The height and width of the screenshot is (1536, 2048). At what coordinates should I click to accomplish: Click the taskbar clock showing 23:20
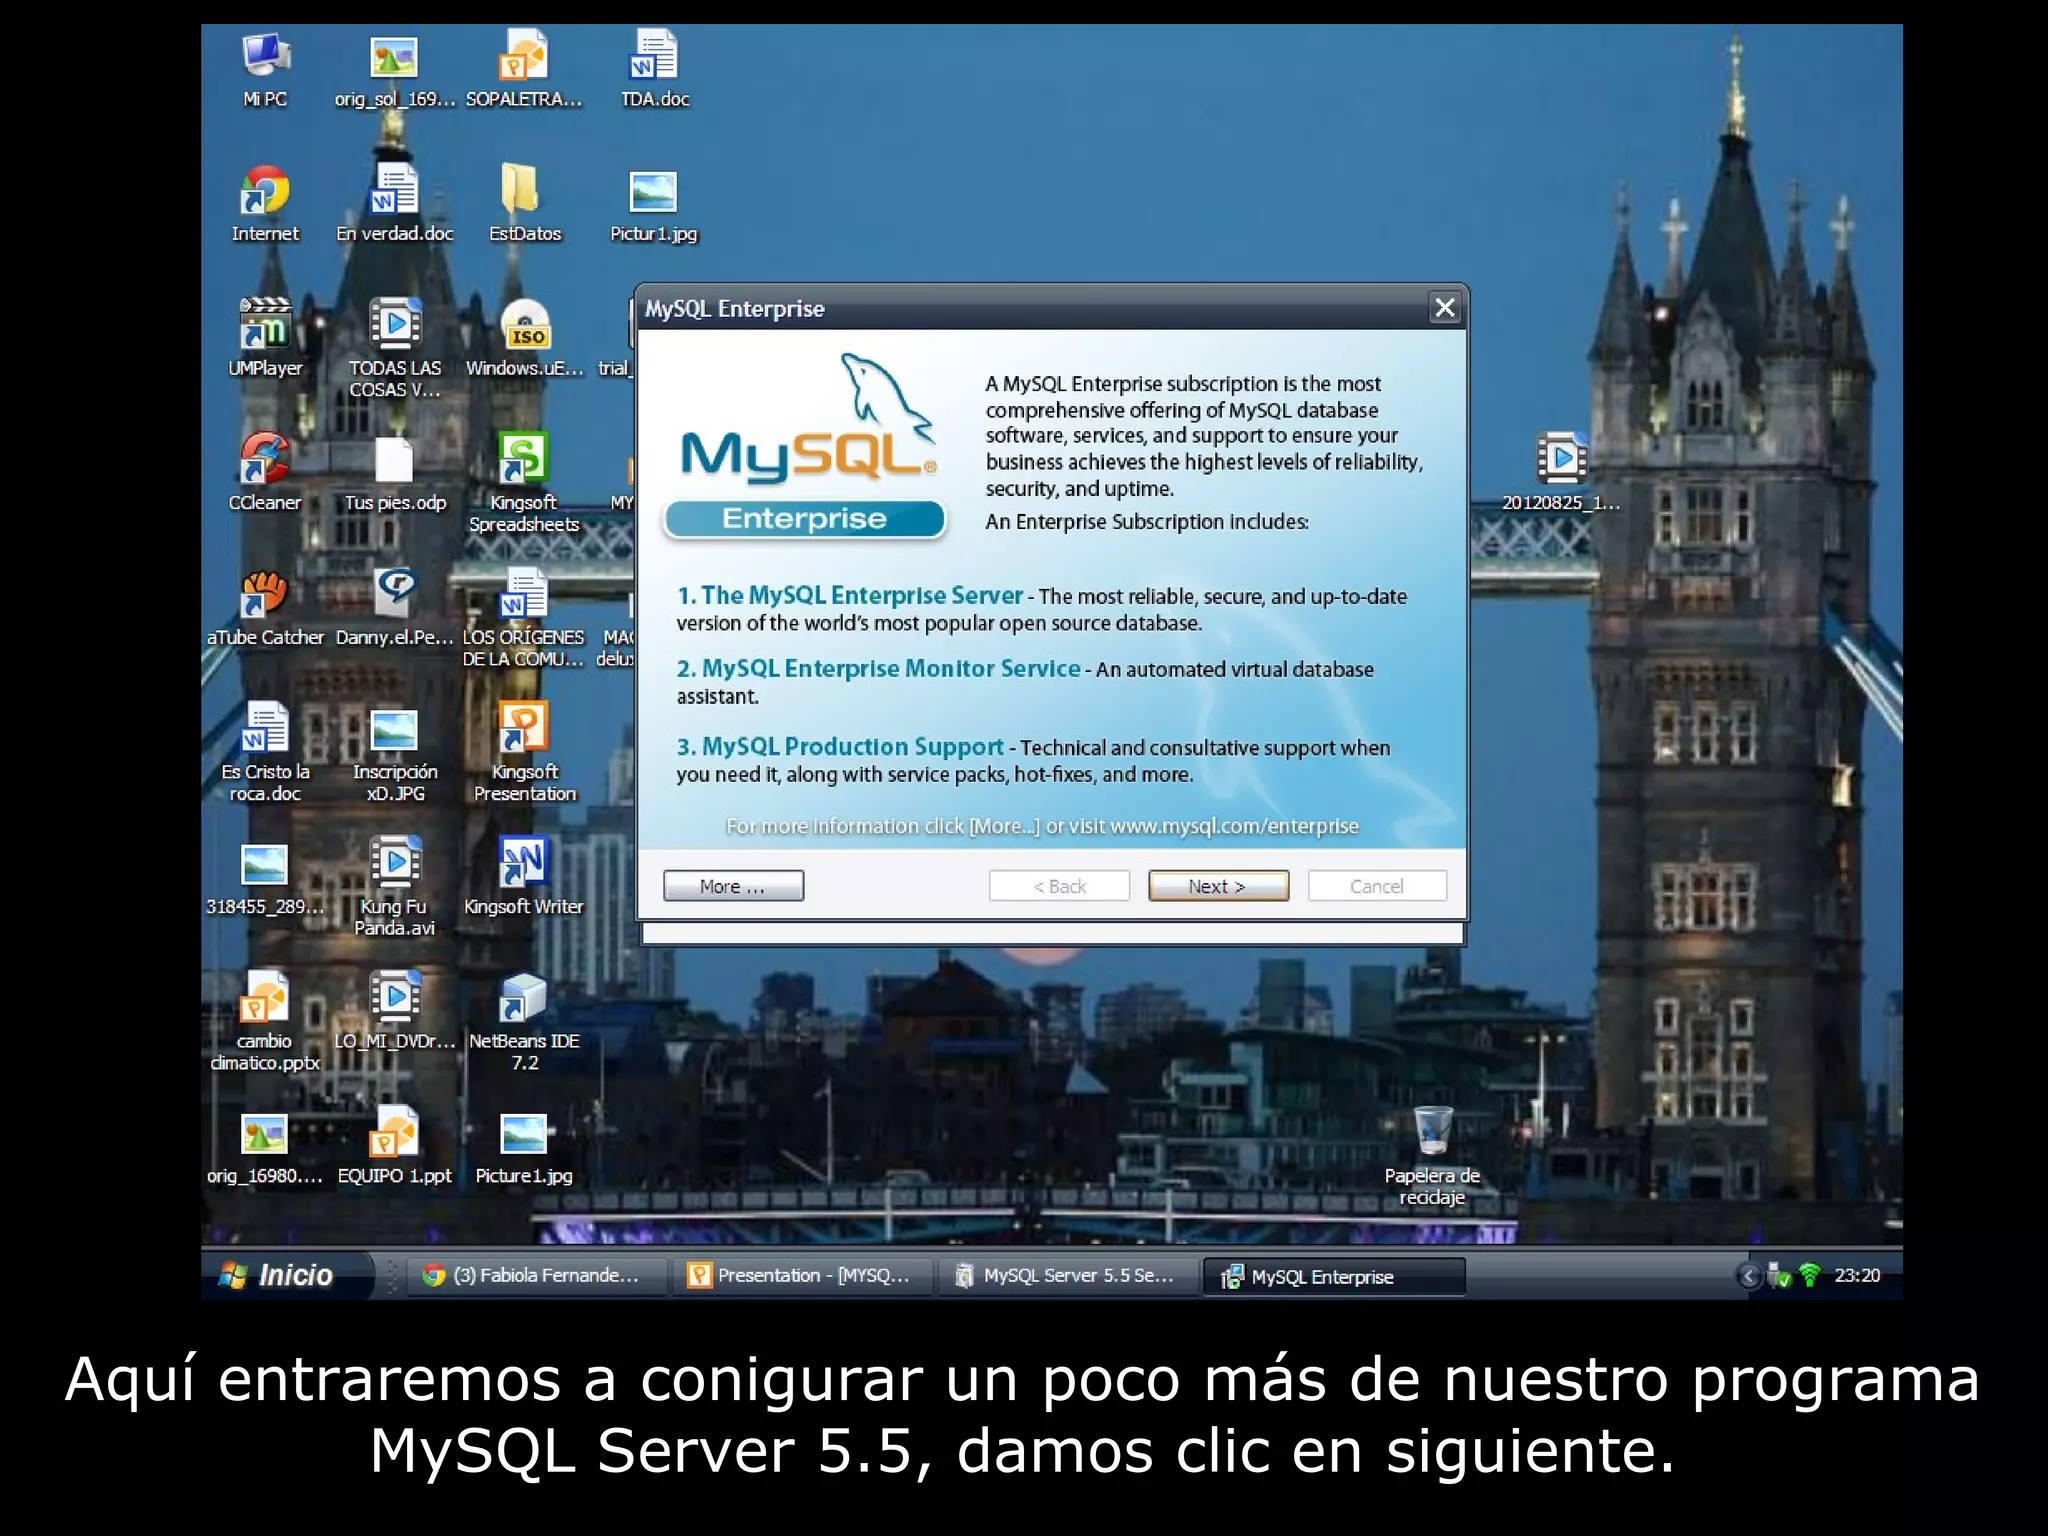1857,1275
